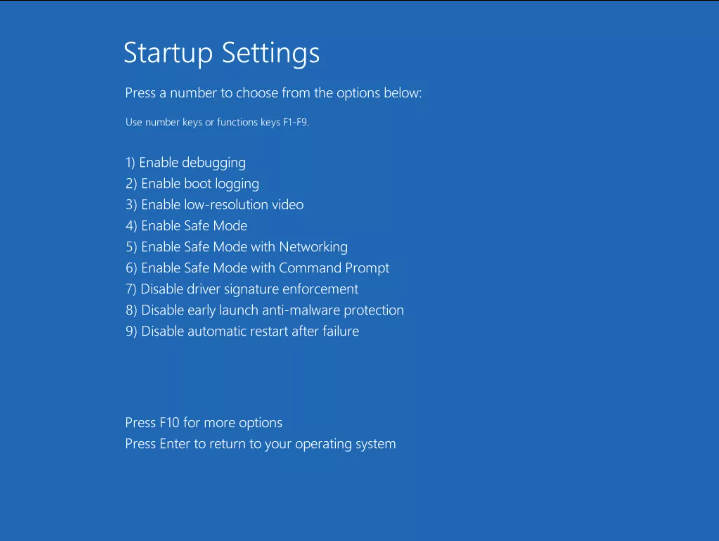719x541 pixels.
Task: Select the Enable debugging option
Action: pos(185,163)
